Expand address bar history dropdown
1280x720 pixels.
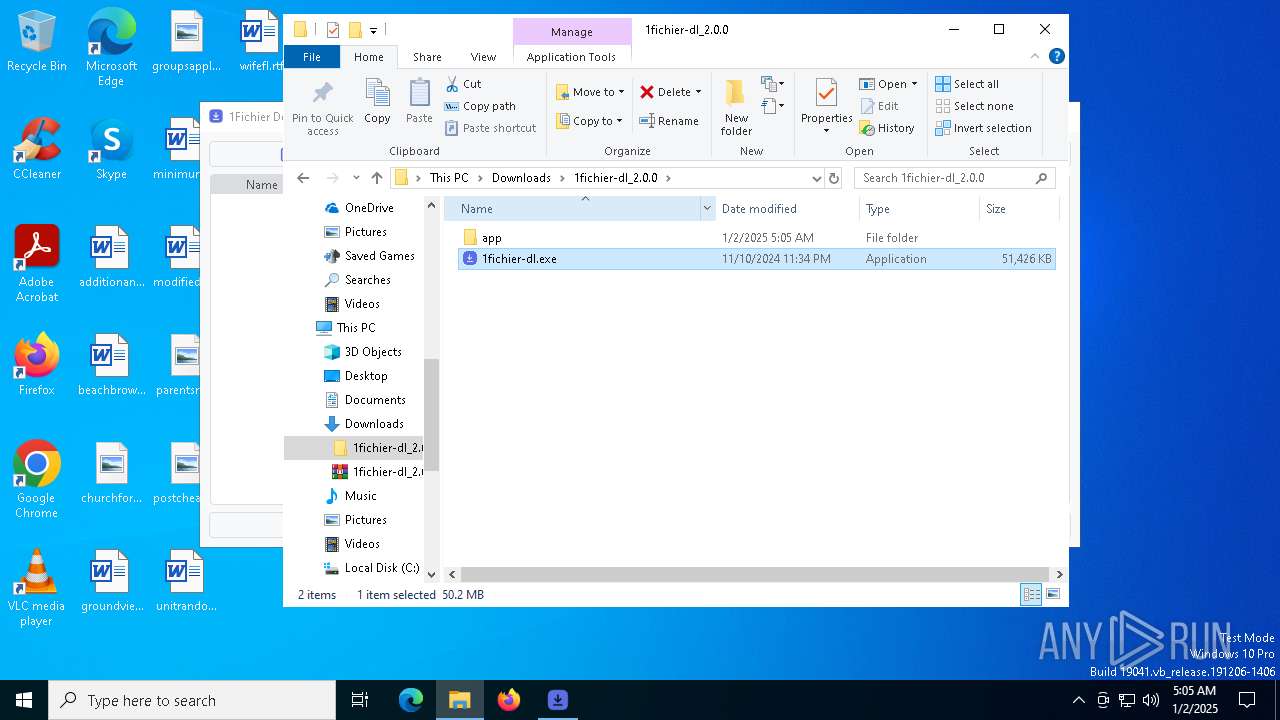pyautogui.click(x=817, y=178)
